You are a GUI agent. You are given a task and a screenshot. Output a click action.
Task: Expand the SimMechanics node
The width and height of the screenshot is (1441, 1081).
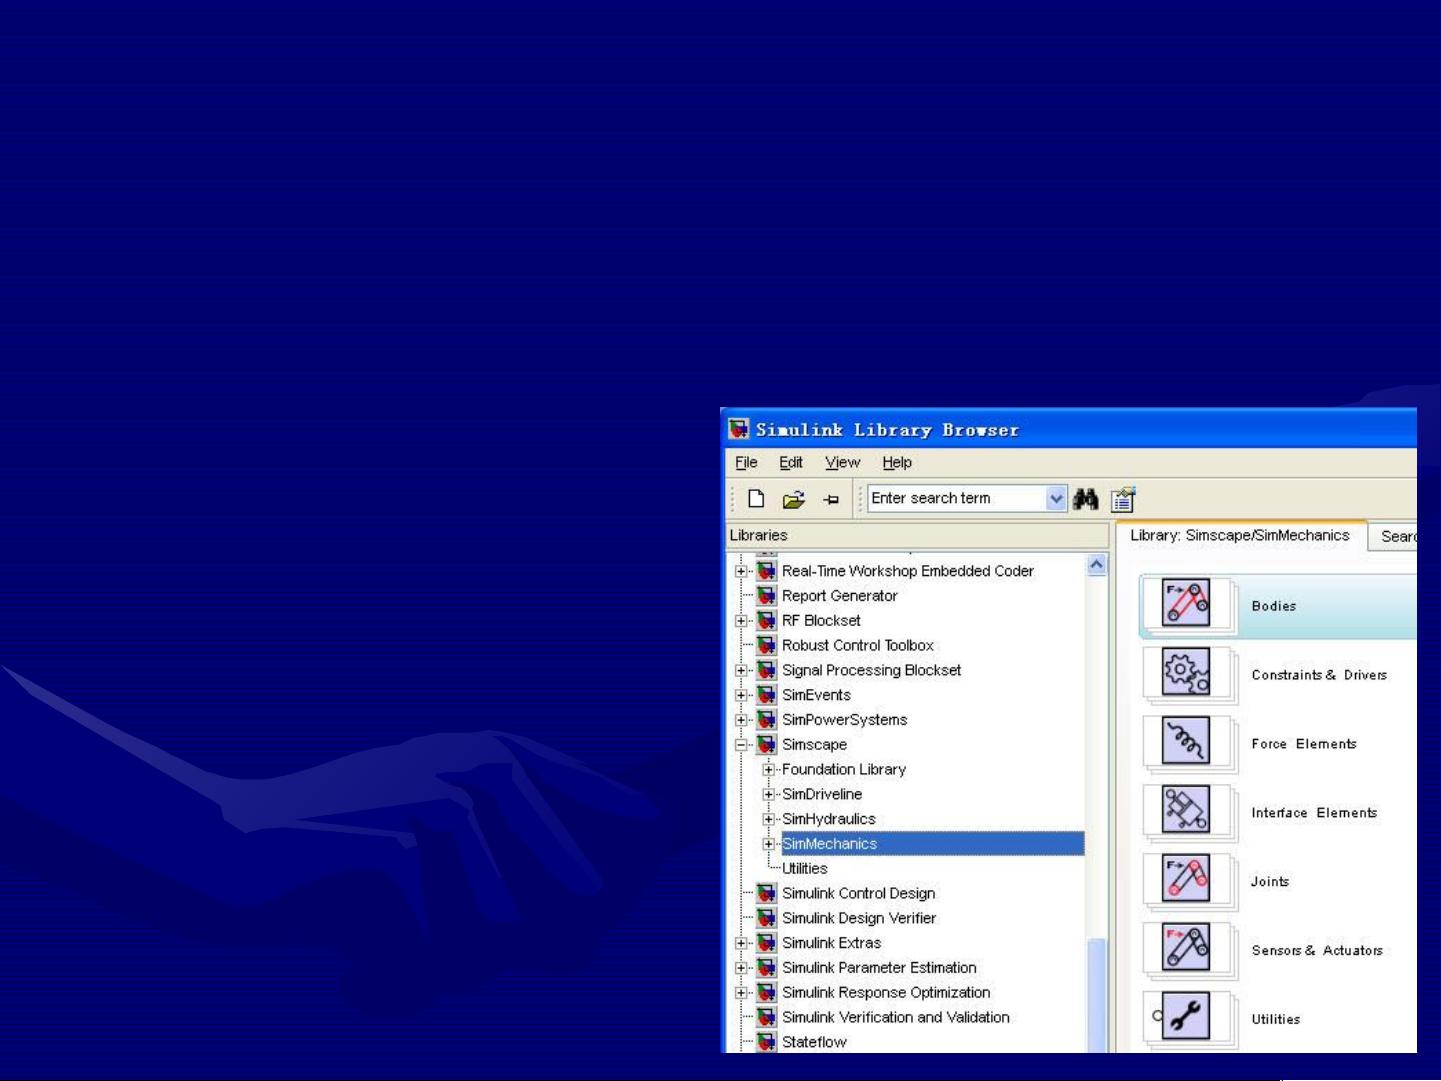tap(768, 844)
